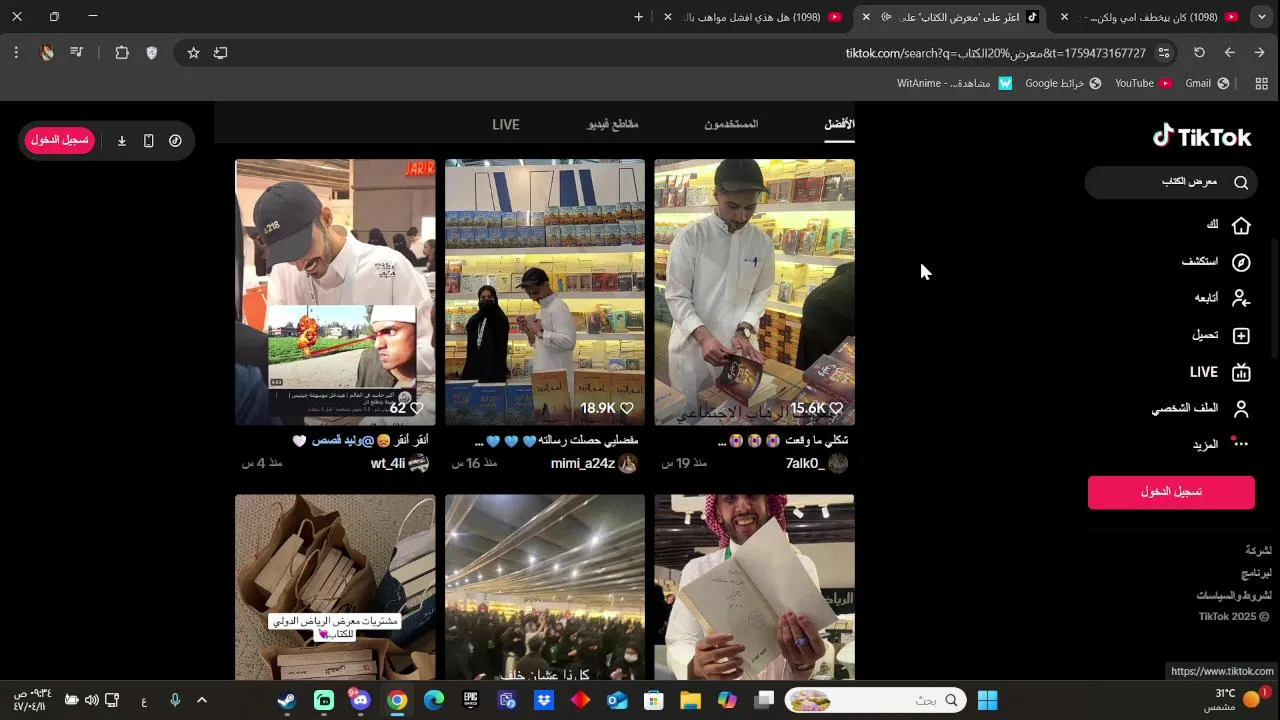Image resolution: width=1280 pixels, height=720 pixels.
Task: Open the مشتريات معرض الرياض thumbnail
Action: 335,587
